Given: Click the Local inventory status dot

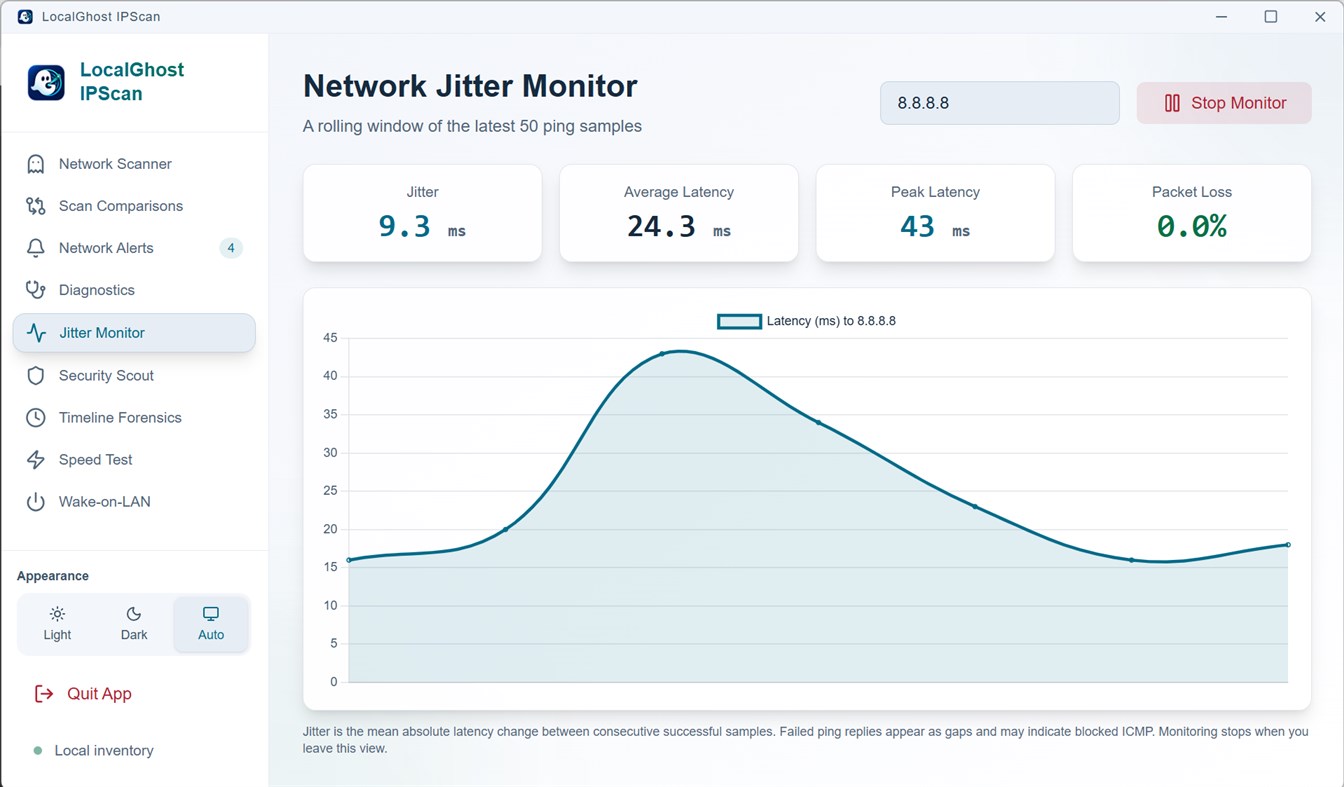Looking at the screenshot, I should coord(38,751).
